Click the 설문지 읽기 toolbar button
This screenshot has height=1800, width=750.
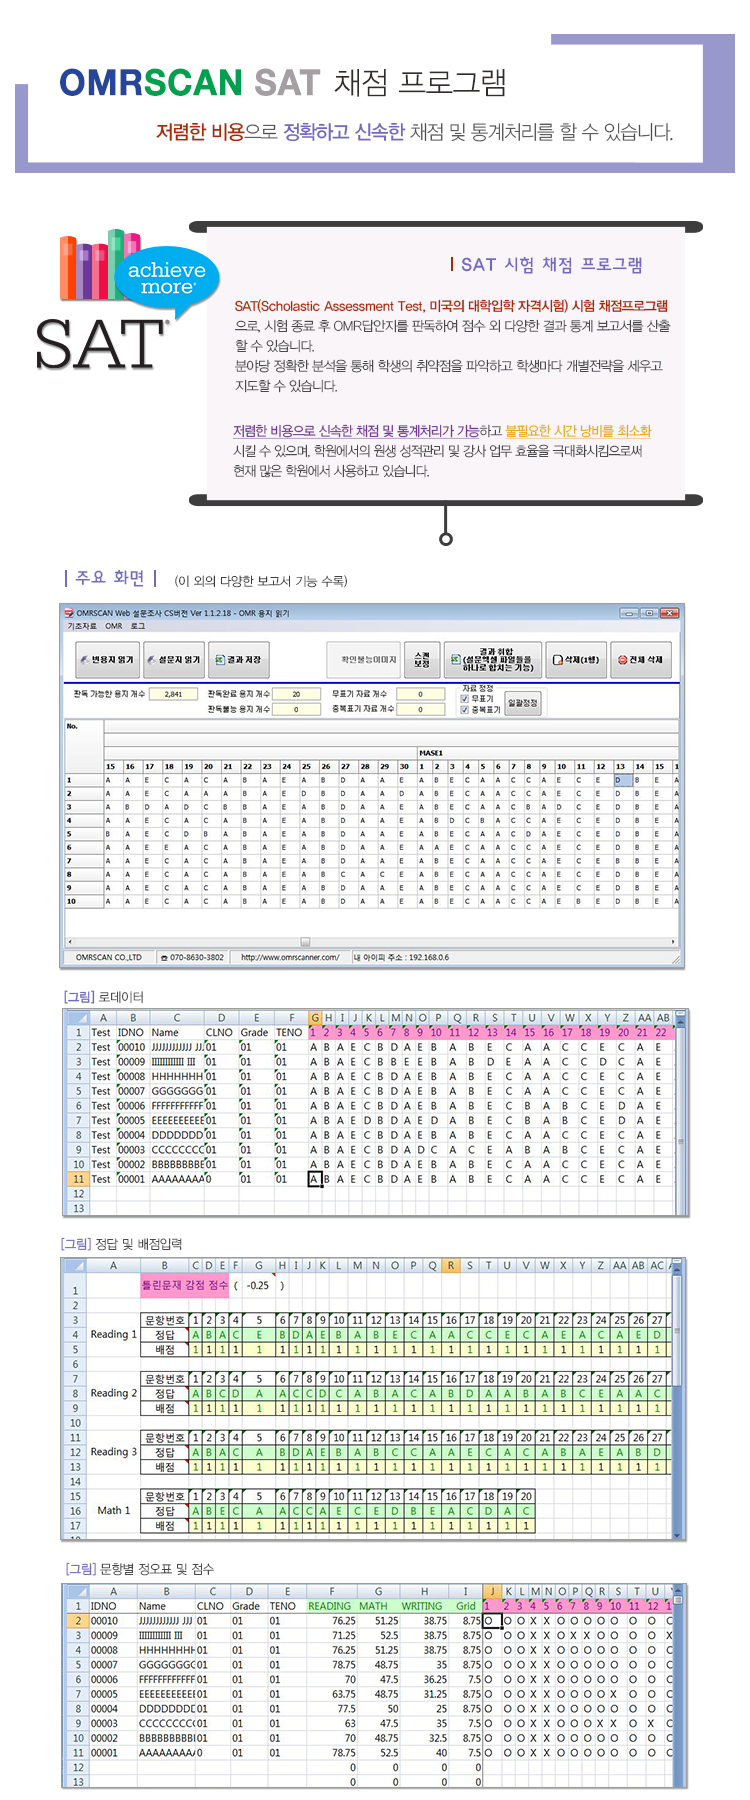click(174, 660)
